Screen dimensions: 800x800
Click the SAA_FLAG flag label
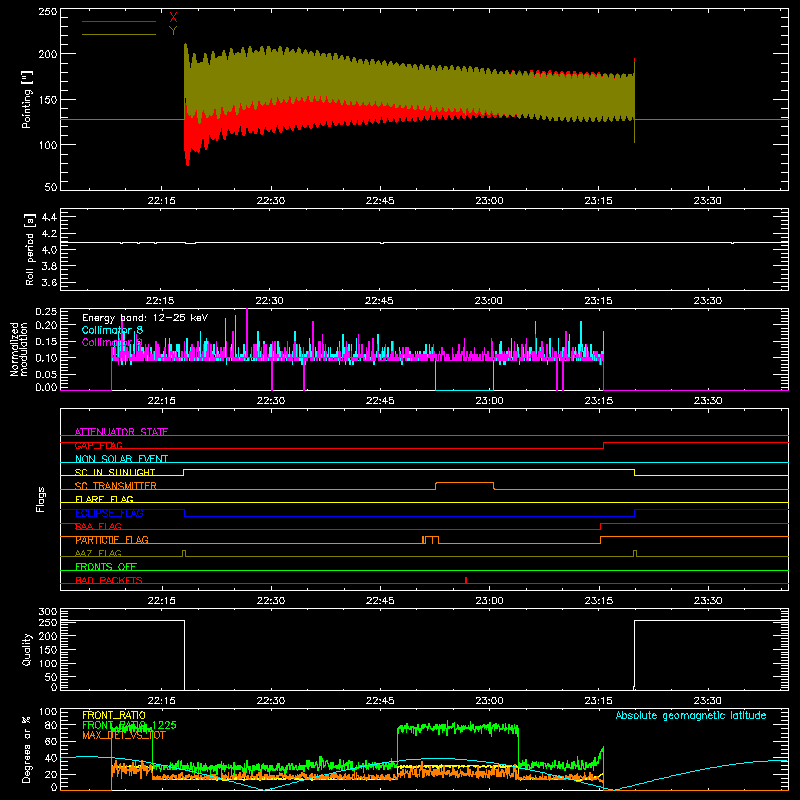[x=98, y=527]
